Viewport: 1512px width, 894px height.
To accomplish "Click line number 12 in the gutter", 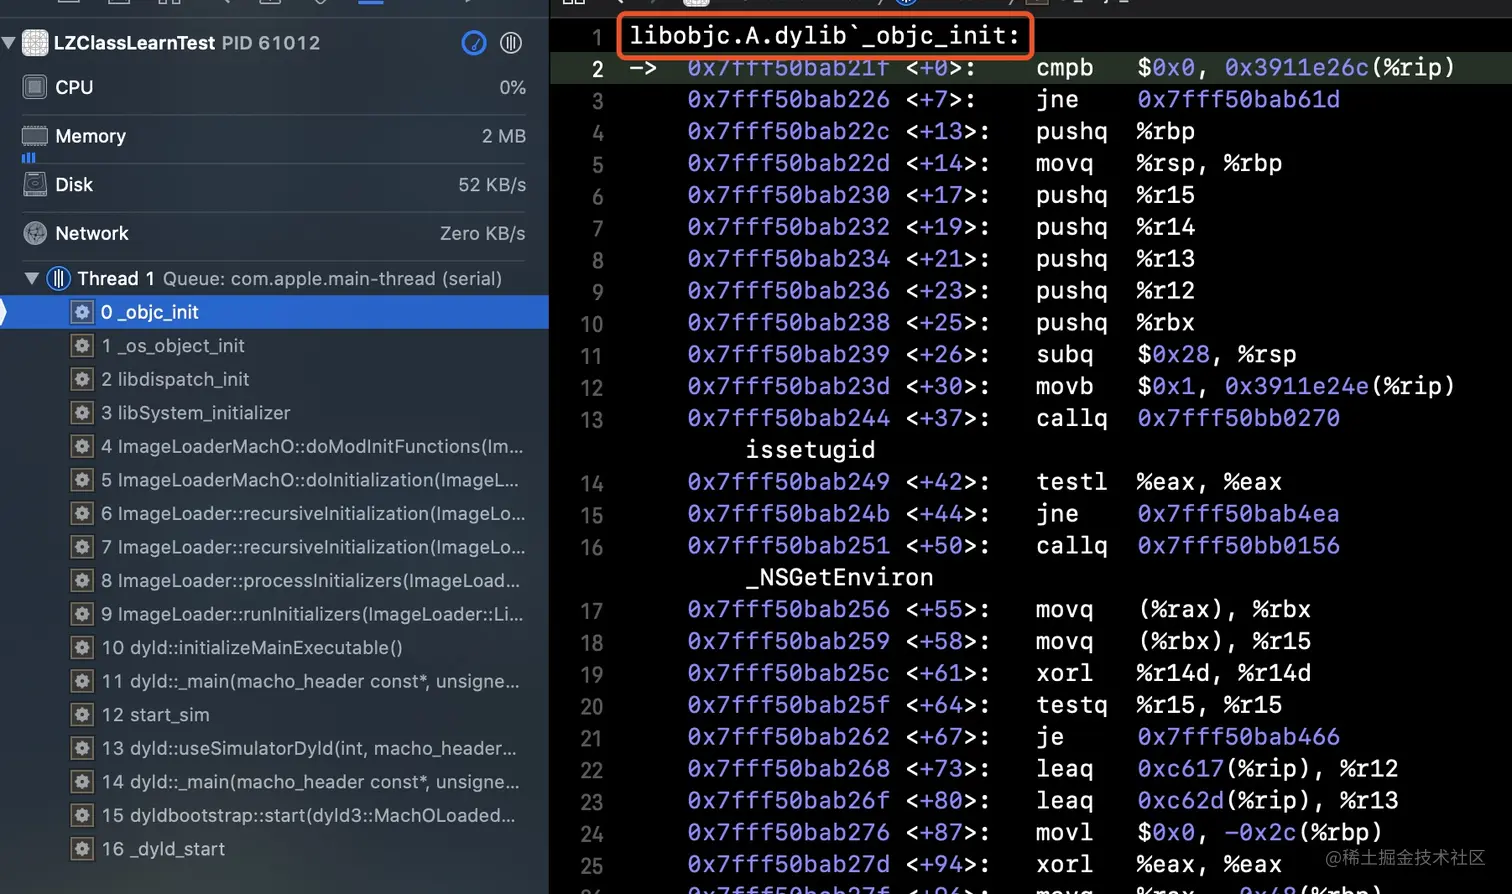I will [592, 388].
